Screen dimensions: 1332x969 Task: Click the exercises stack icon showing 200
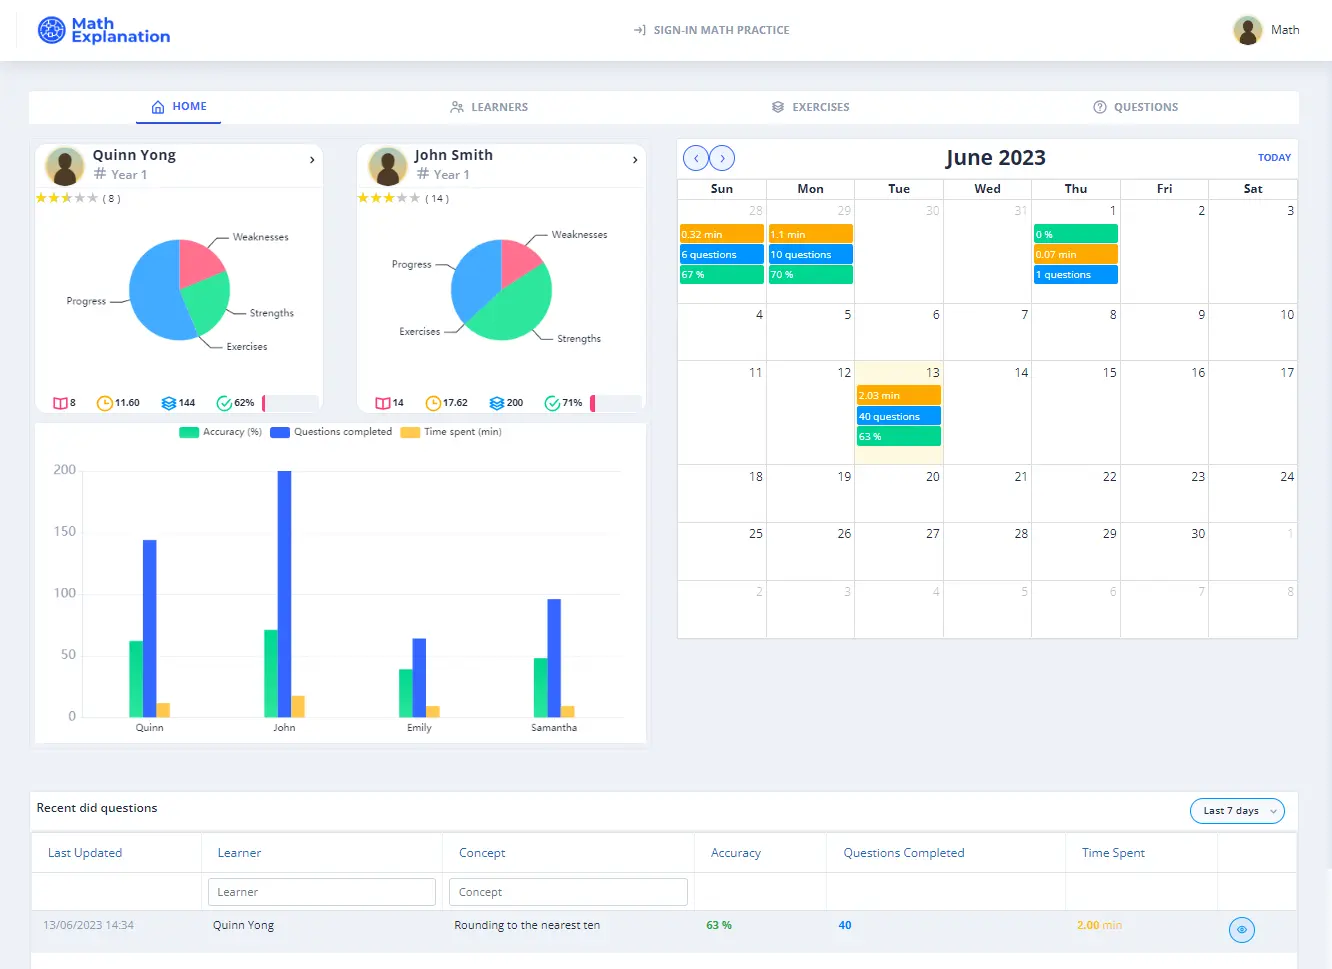498,402
